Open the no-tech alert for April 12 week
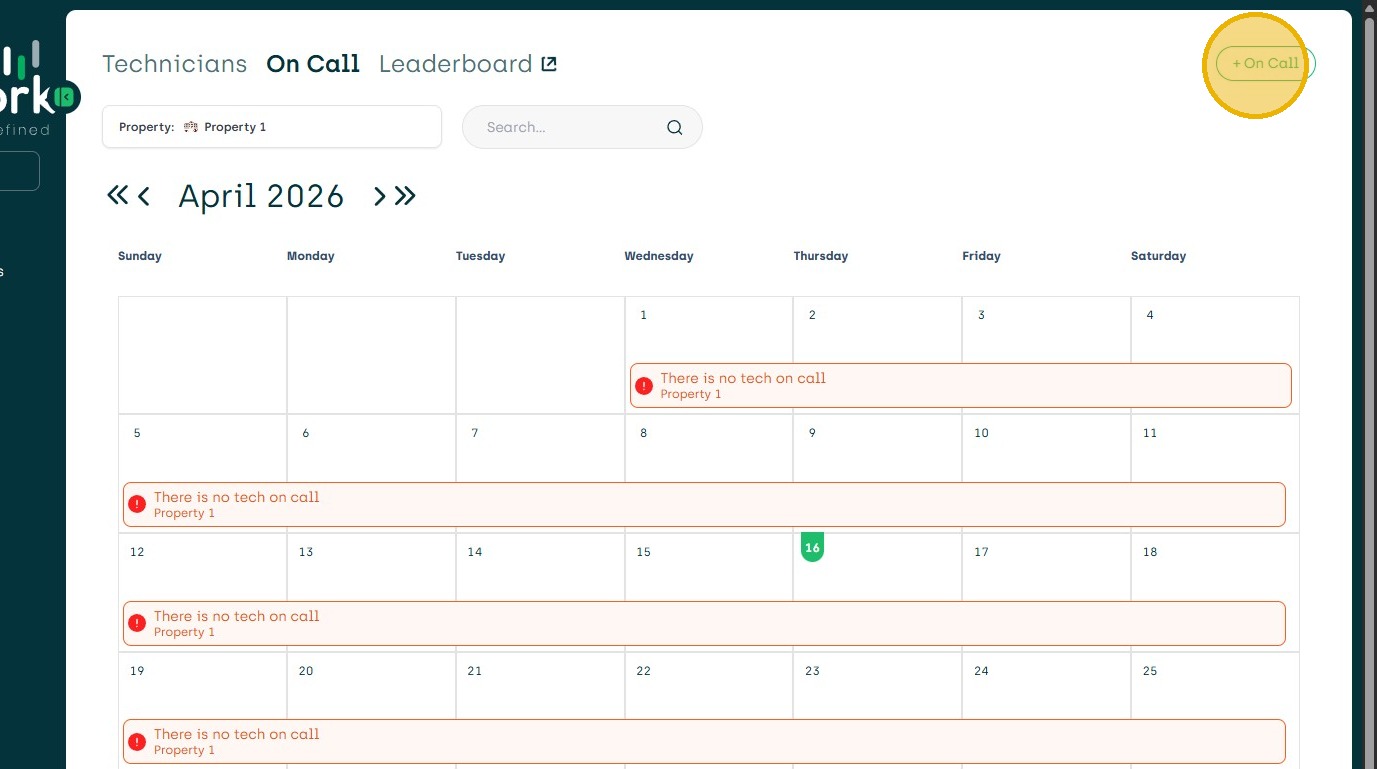The height and width of the screenshot is (769, 1377). pyautogui.click(x=704, y=623)
